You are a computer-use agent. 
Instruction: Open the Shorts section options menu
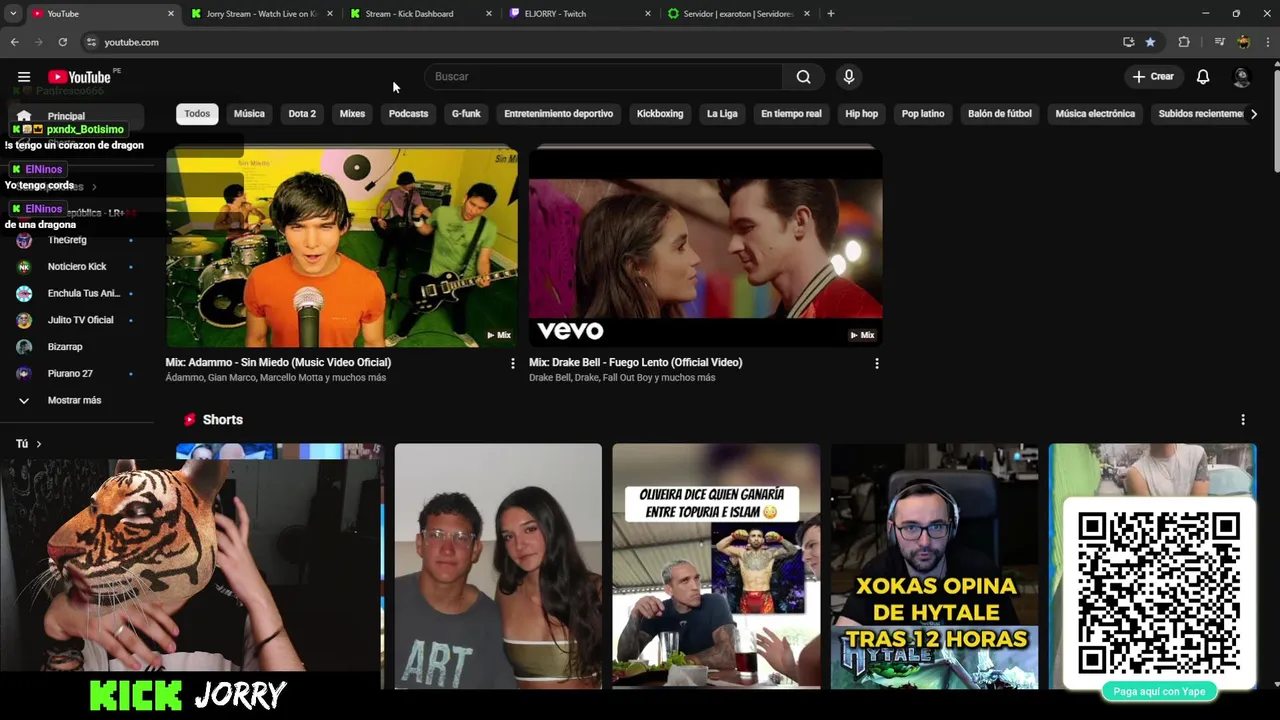point(1243,420)
